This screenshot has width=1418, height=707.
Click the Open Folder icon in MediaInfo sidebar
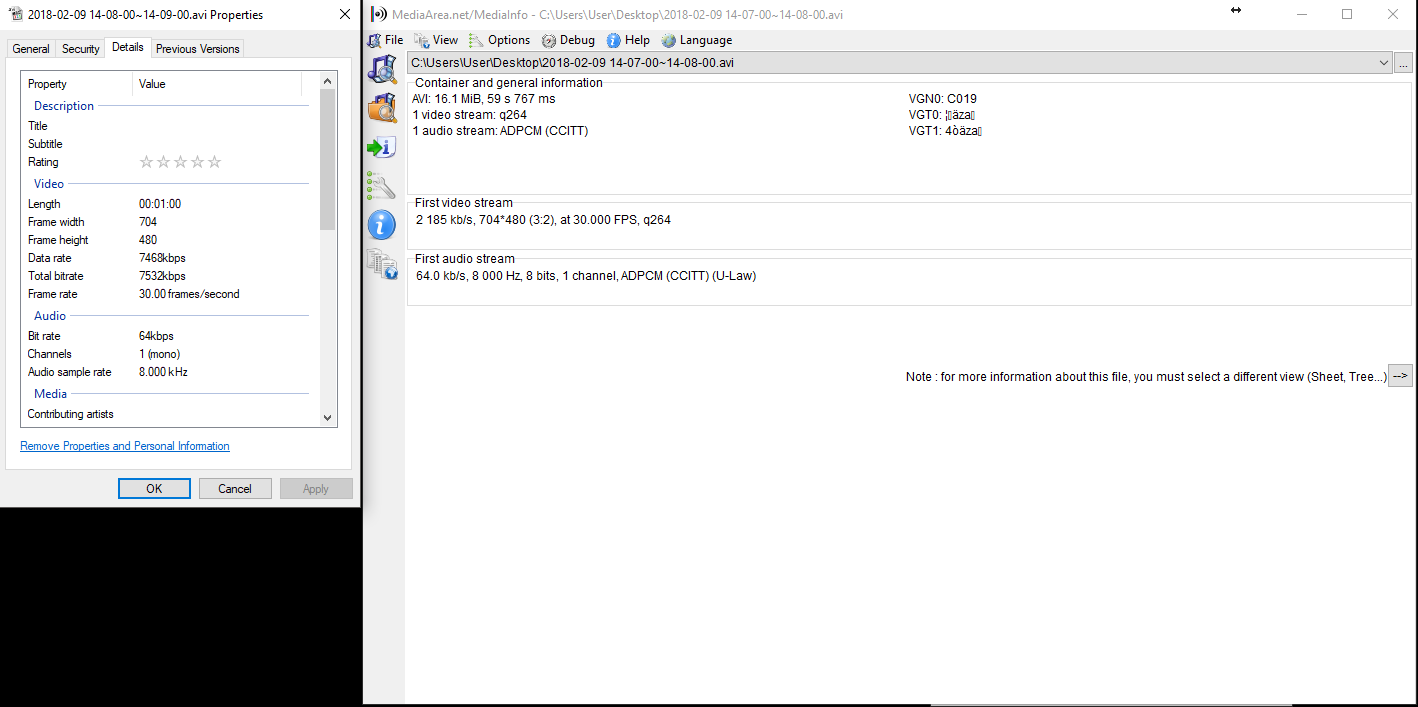click(382, 108)
